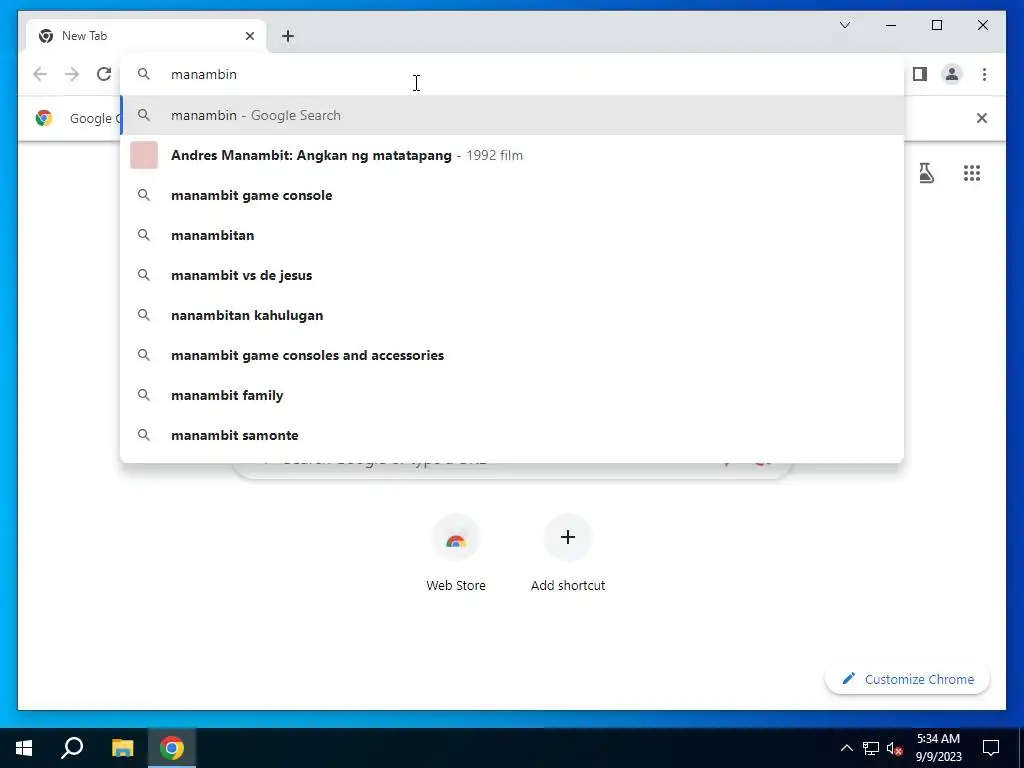Pick the manambit family suggestion
1024x768 pixels.
click(x=513, y=395)
